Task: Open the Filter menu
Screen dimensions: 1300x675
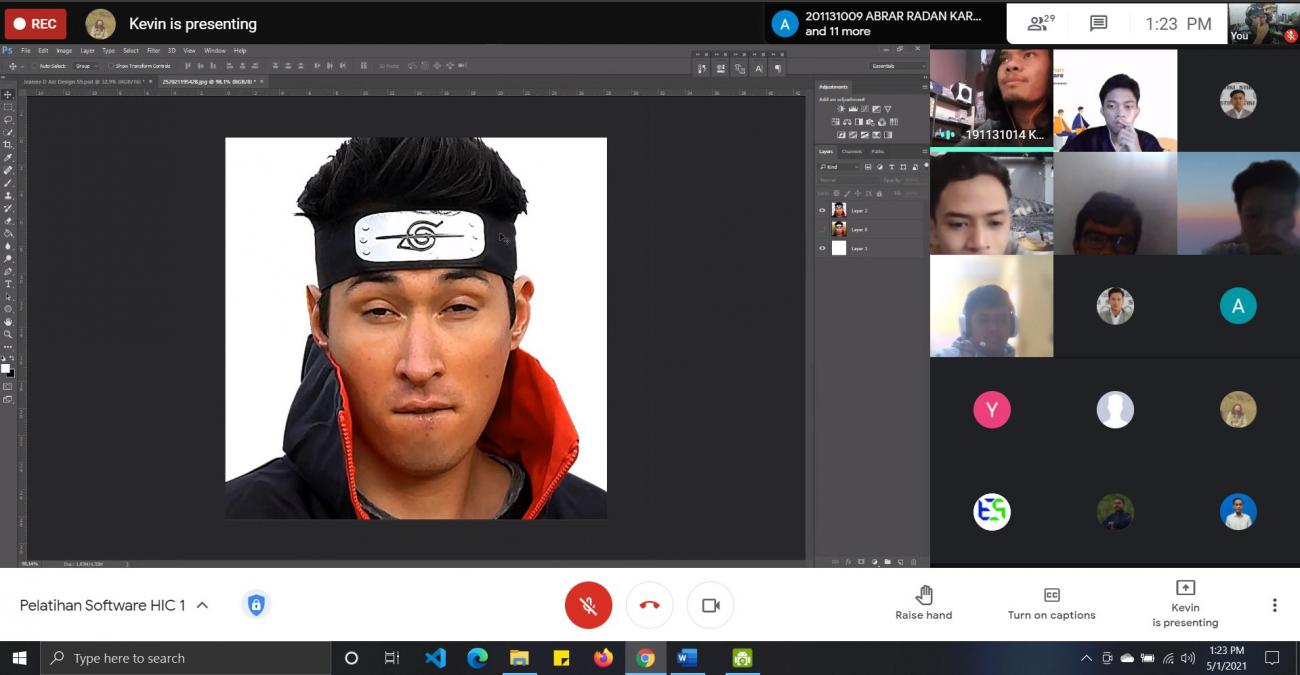Action: [x=153, y=50]
